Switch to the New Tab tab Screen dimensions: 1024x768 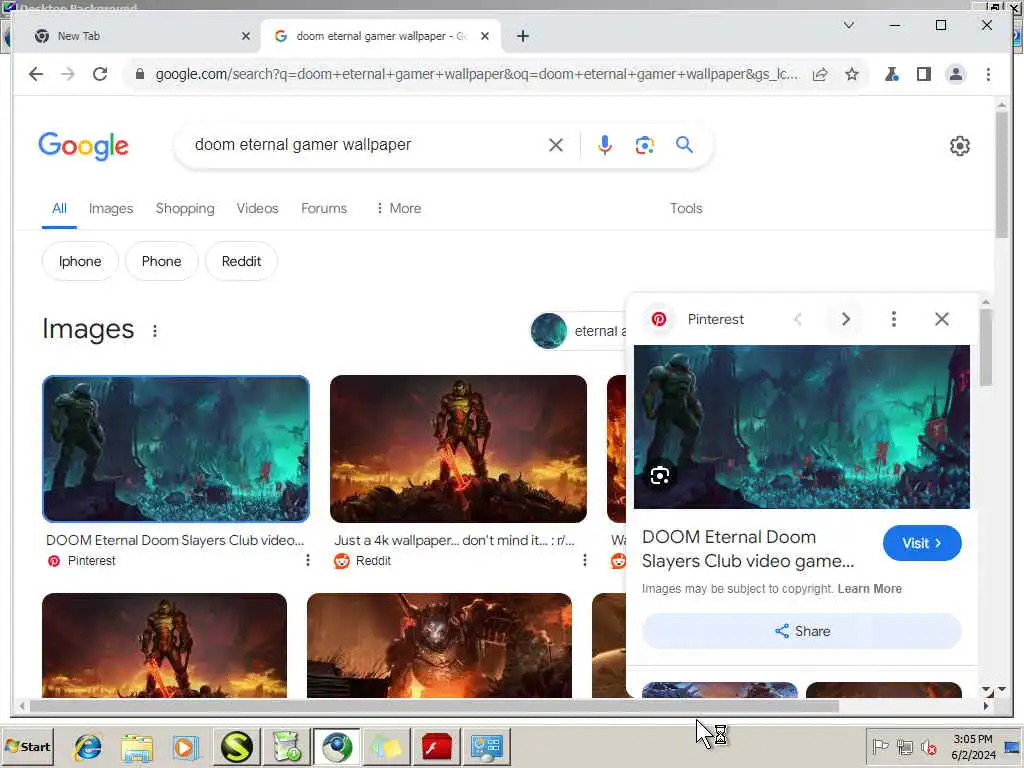tap(140, 36)
